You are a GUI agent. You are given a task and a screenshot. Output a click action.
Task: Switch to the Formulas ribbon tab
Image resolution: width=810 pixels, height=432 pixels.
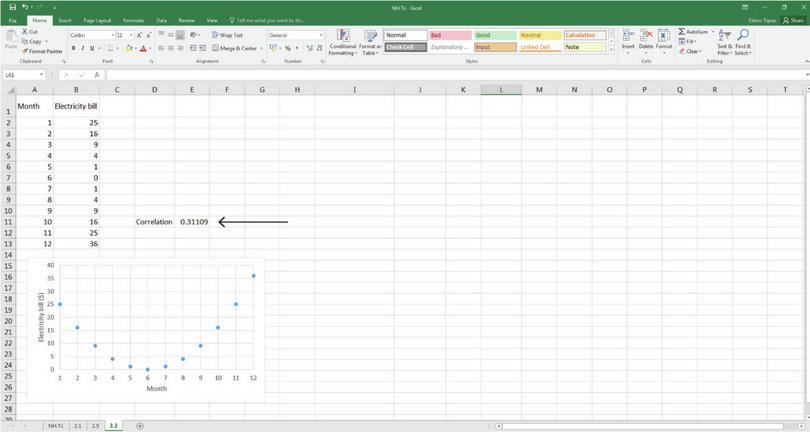(x=132, y=20)
